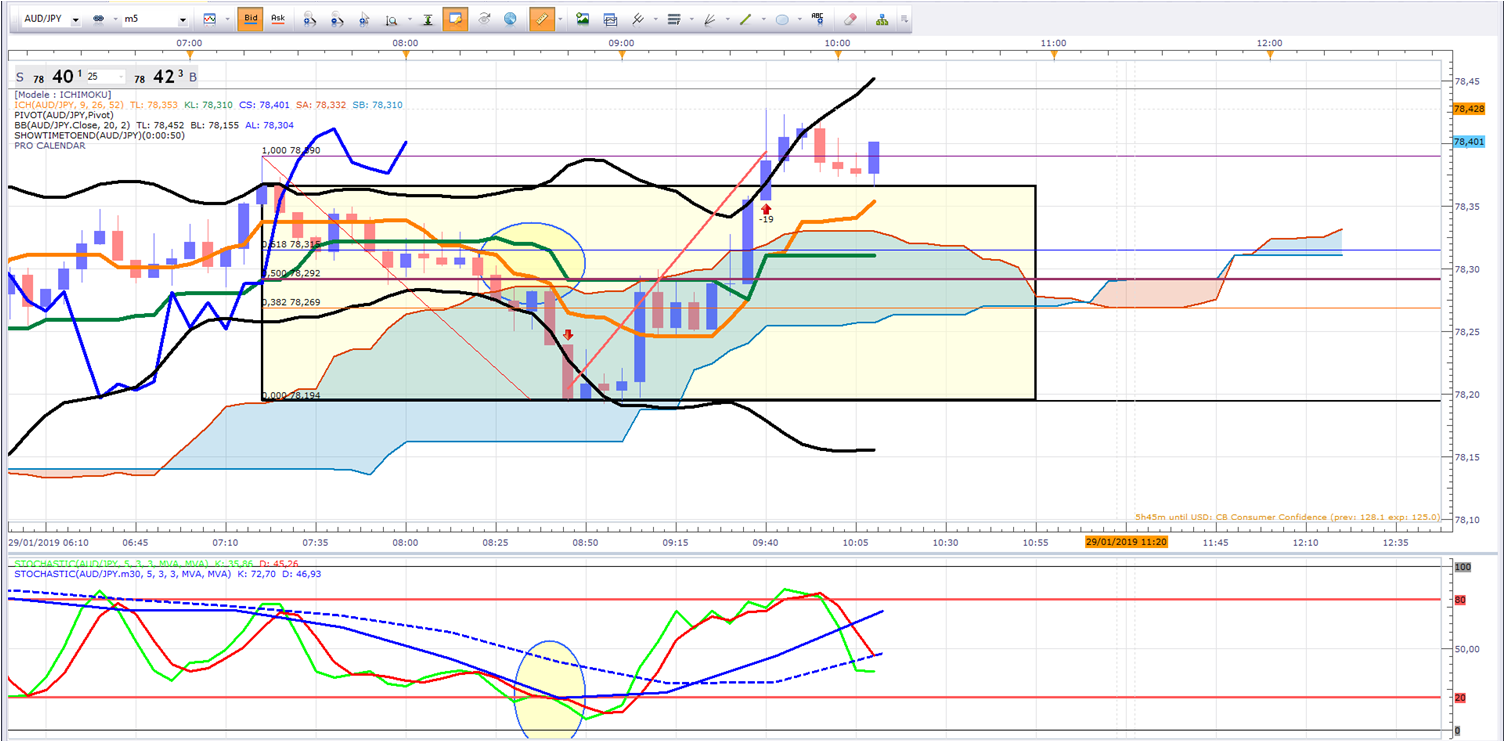Screen dimensions: 1505x742
Task: Expand the trend line options arrow
Action: (x=762, y=19)
